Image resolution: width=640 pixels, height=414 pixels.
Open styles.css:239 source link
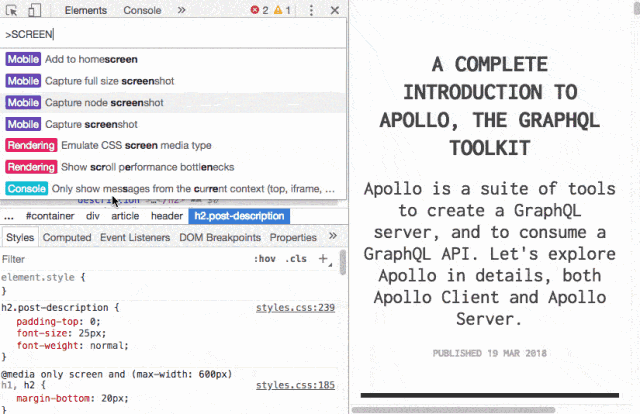pyautogui.click(x=295, y=308)
